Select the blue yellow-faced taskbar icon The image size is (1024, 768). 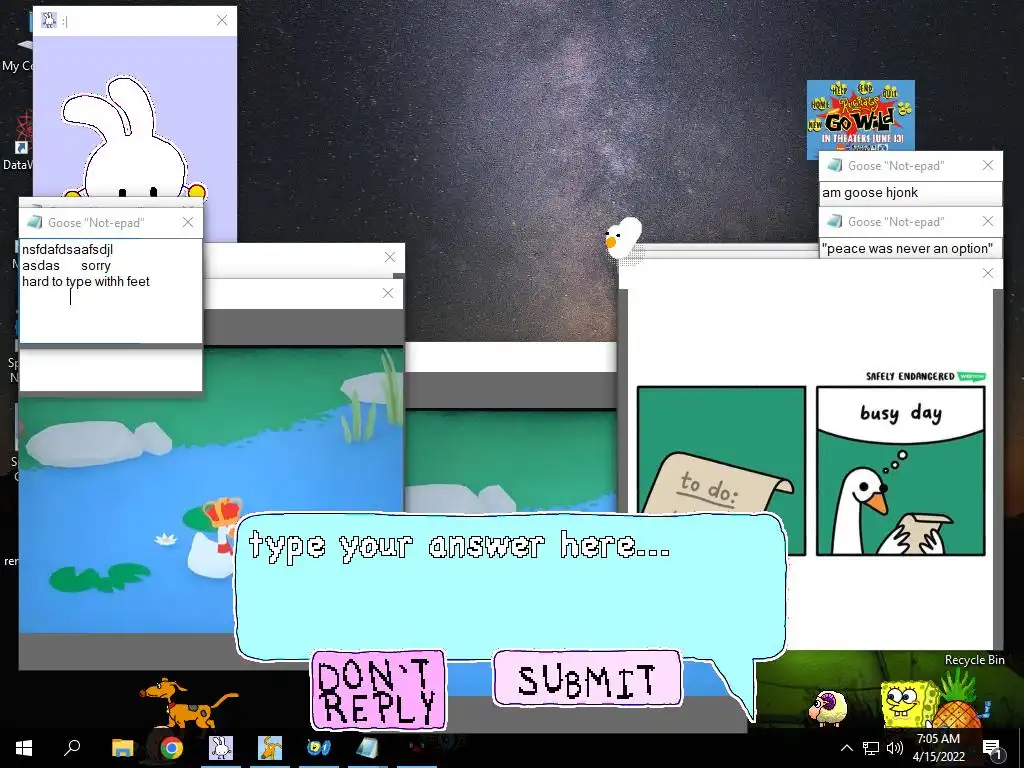319,748
